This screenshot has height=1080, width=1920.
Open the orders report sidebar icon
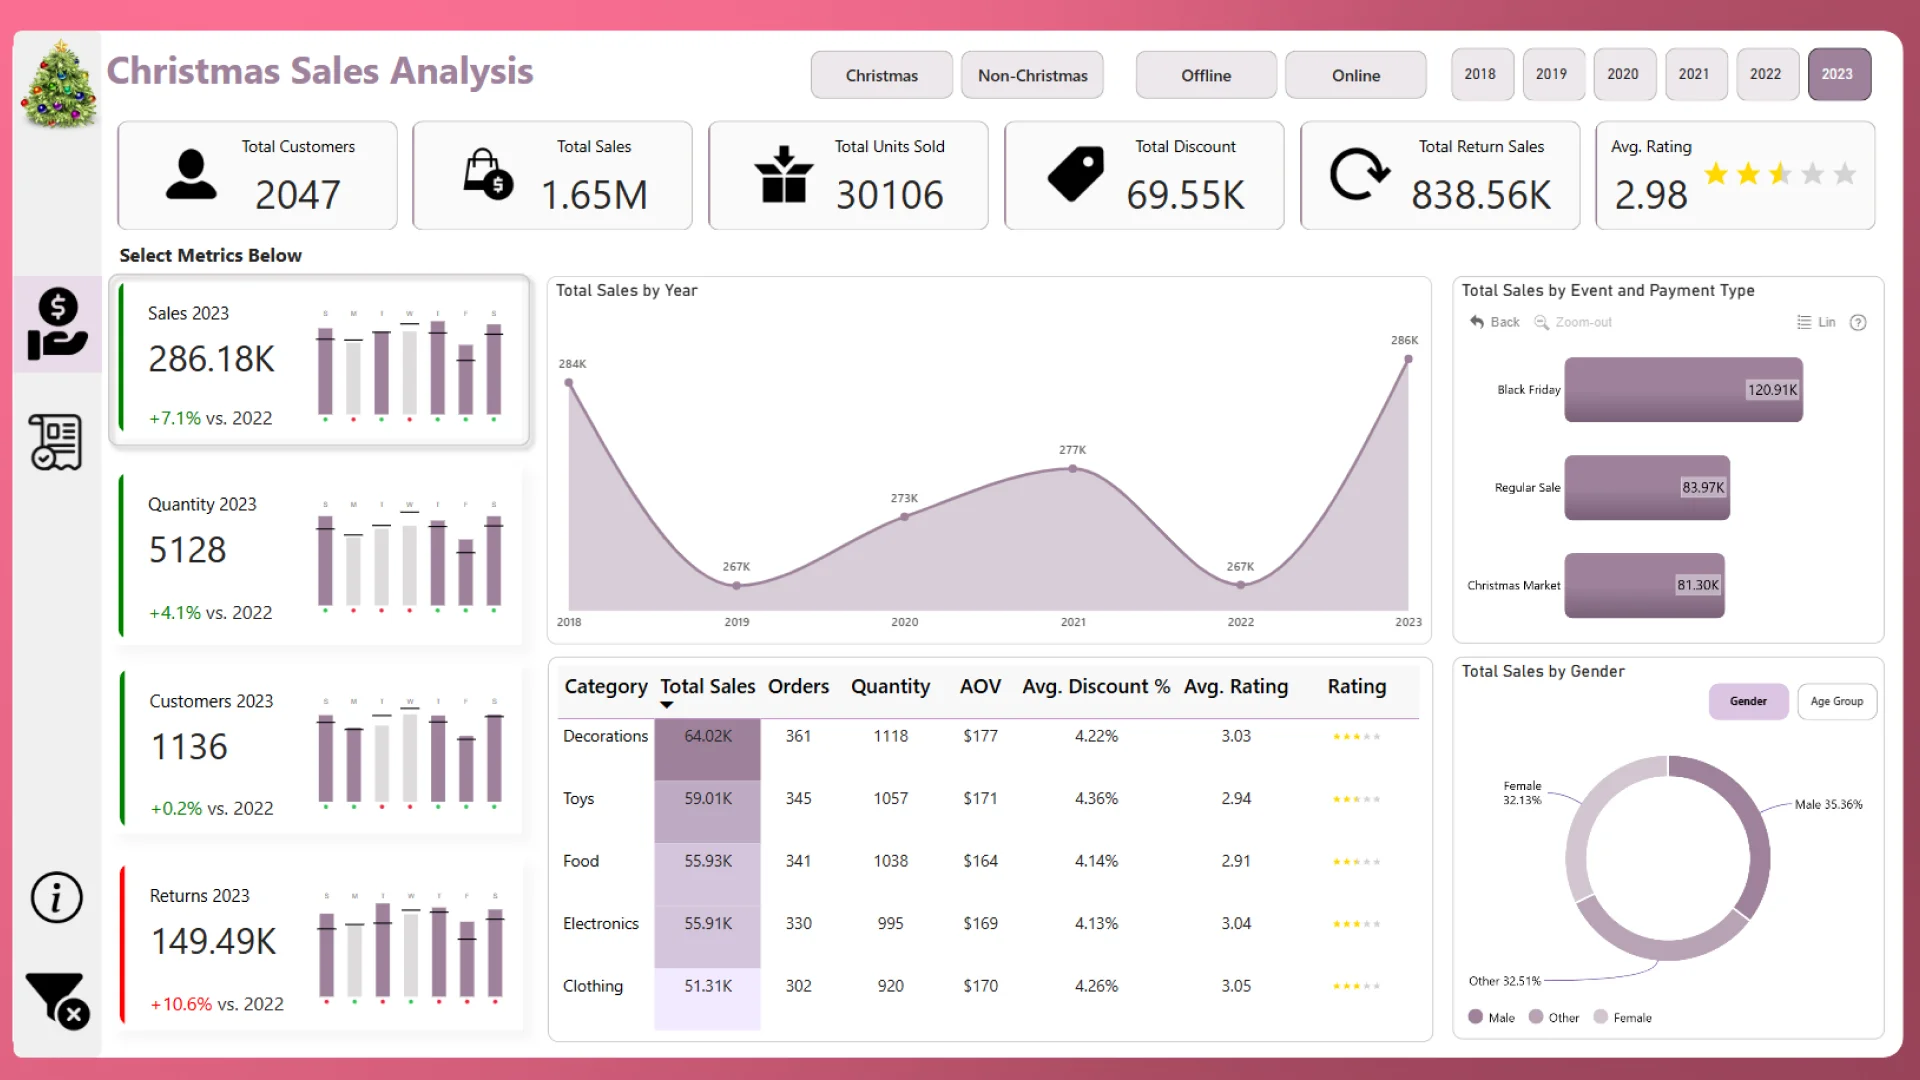pyautogui.click(x=56, y=442)
